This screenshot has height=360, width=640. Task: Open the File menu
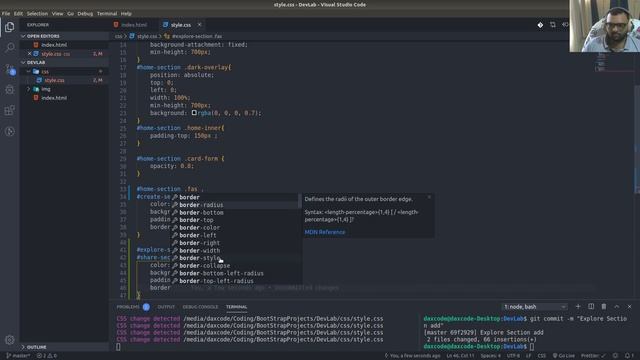tap(6, 13)
